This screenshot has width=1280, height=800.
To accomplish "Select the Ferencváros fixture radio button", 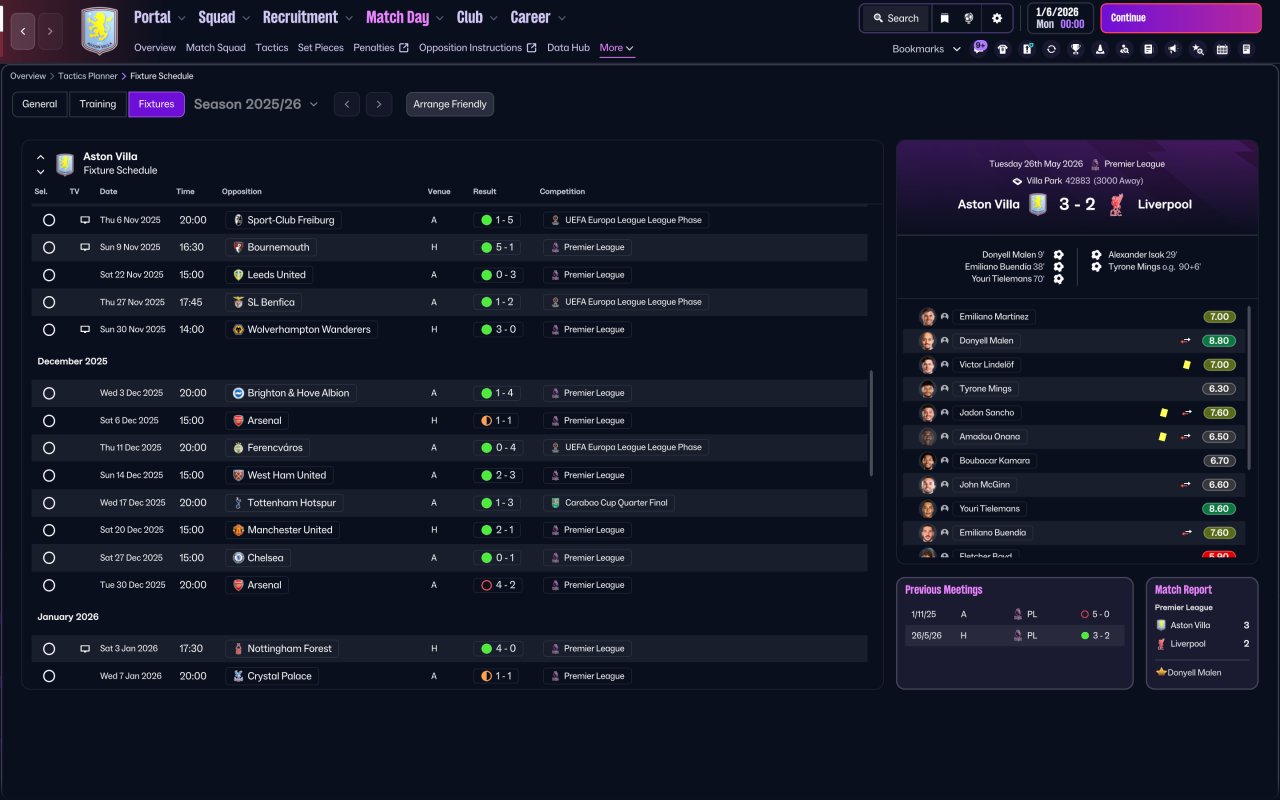I will tap(49, 448).
